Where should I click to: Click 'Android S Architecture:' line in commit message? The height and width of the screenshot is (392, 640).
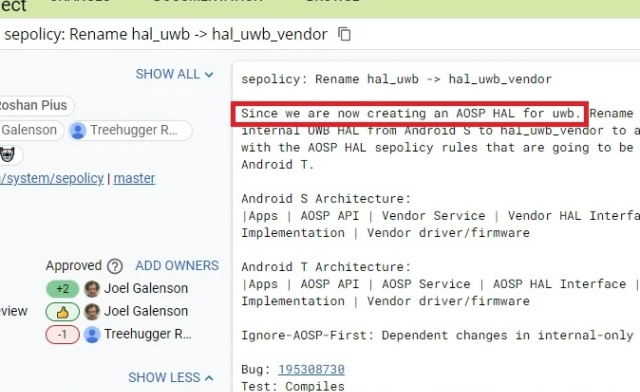pyautogui.click(x=326, y=199)
